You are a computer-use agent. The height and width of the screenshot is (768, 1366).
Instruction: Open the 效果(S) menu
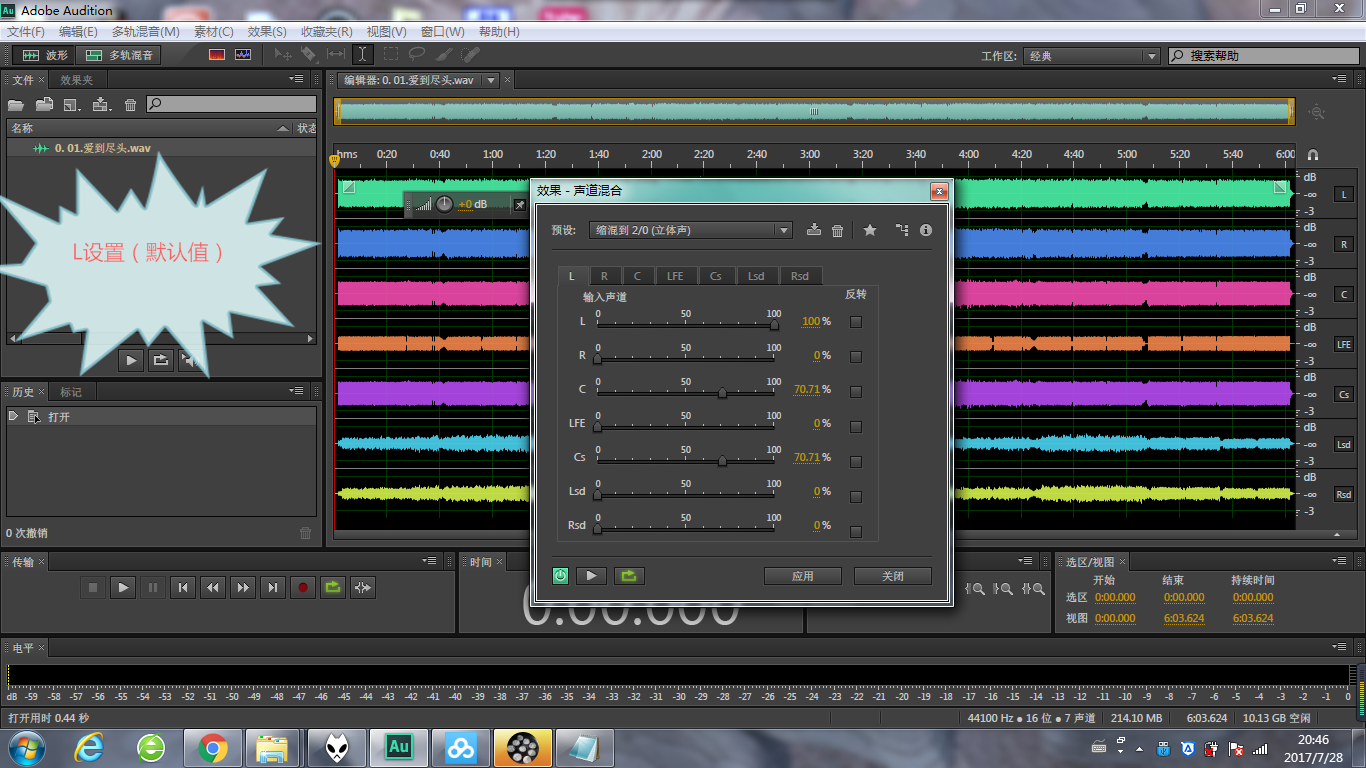[x=267, y=32]
